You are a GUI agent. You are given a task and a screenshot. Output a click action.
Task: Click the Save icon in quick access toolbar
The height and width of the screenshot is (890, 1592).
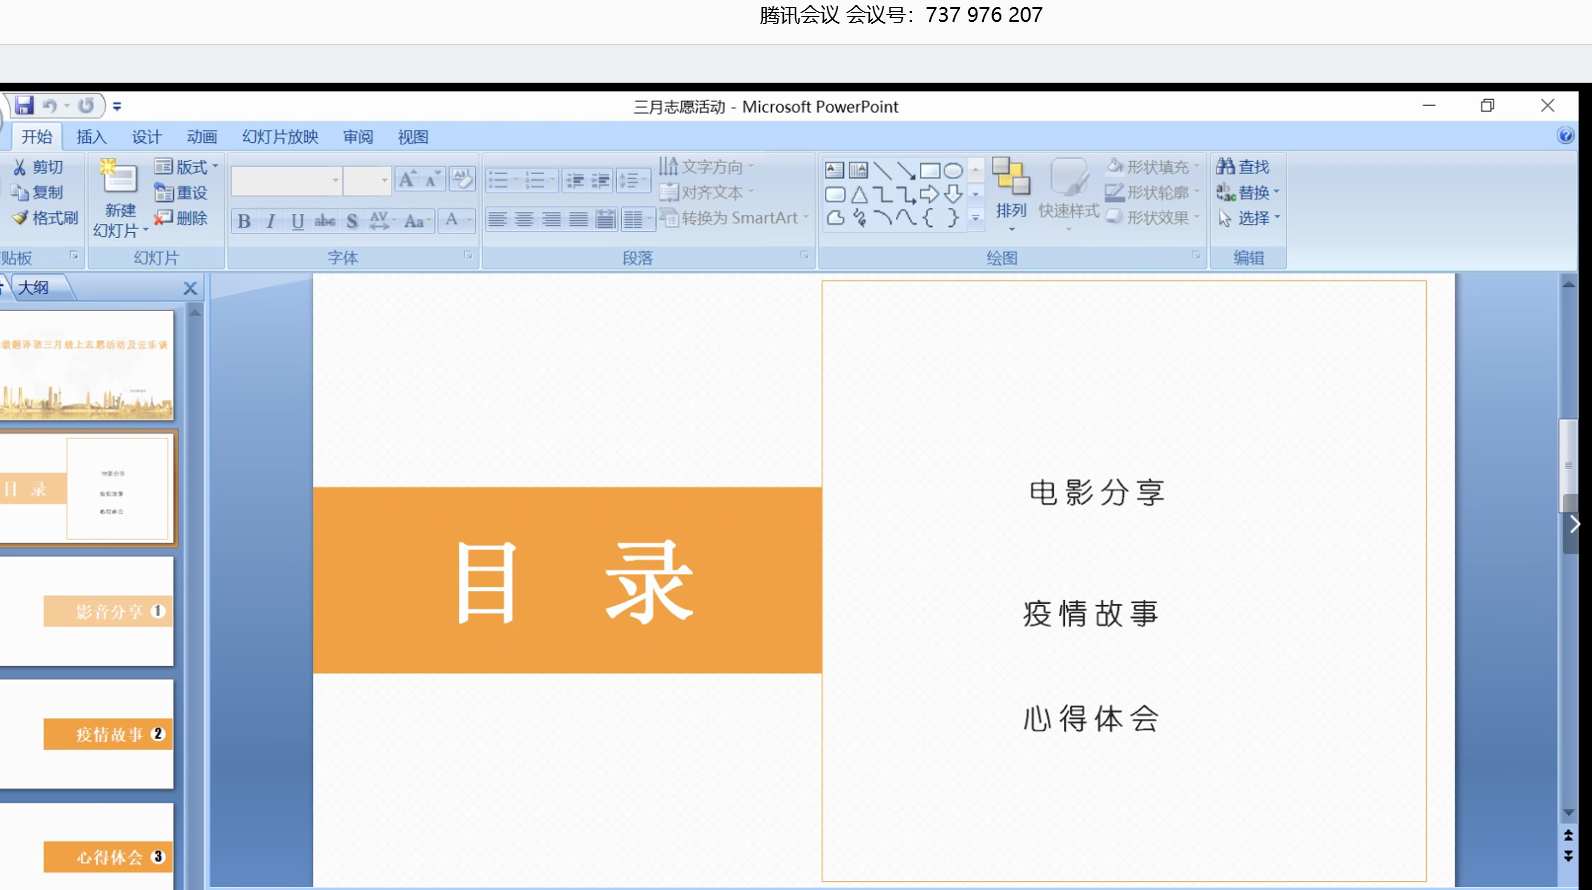24,106
